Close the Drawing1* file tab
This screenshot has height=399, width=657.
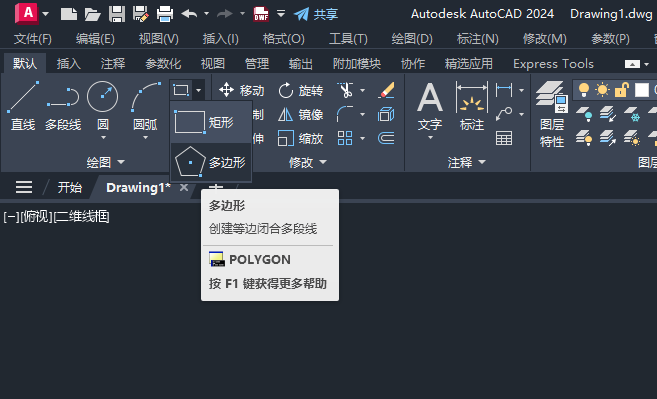click(x=184, y=187)
